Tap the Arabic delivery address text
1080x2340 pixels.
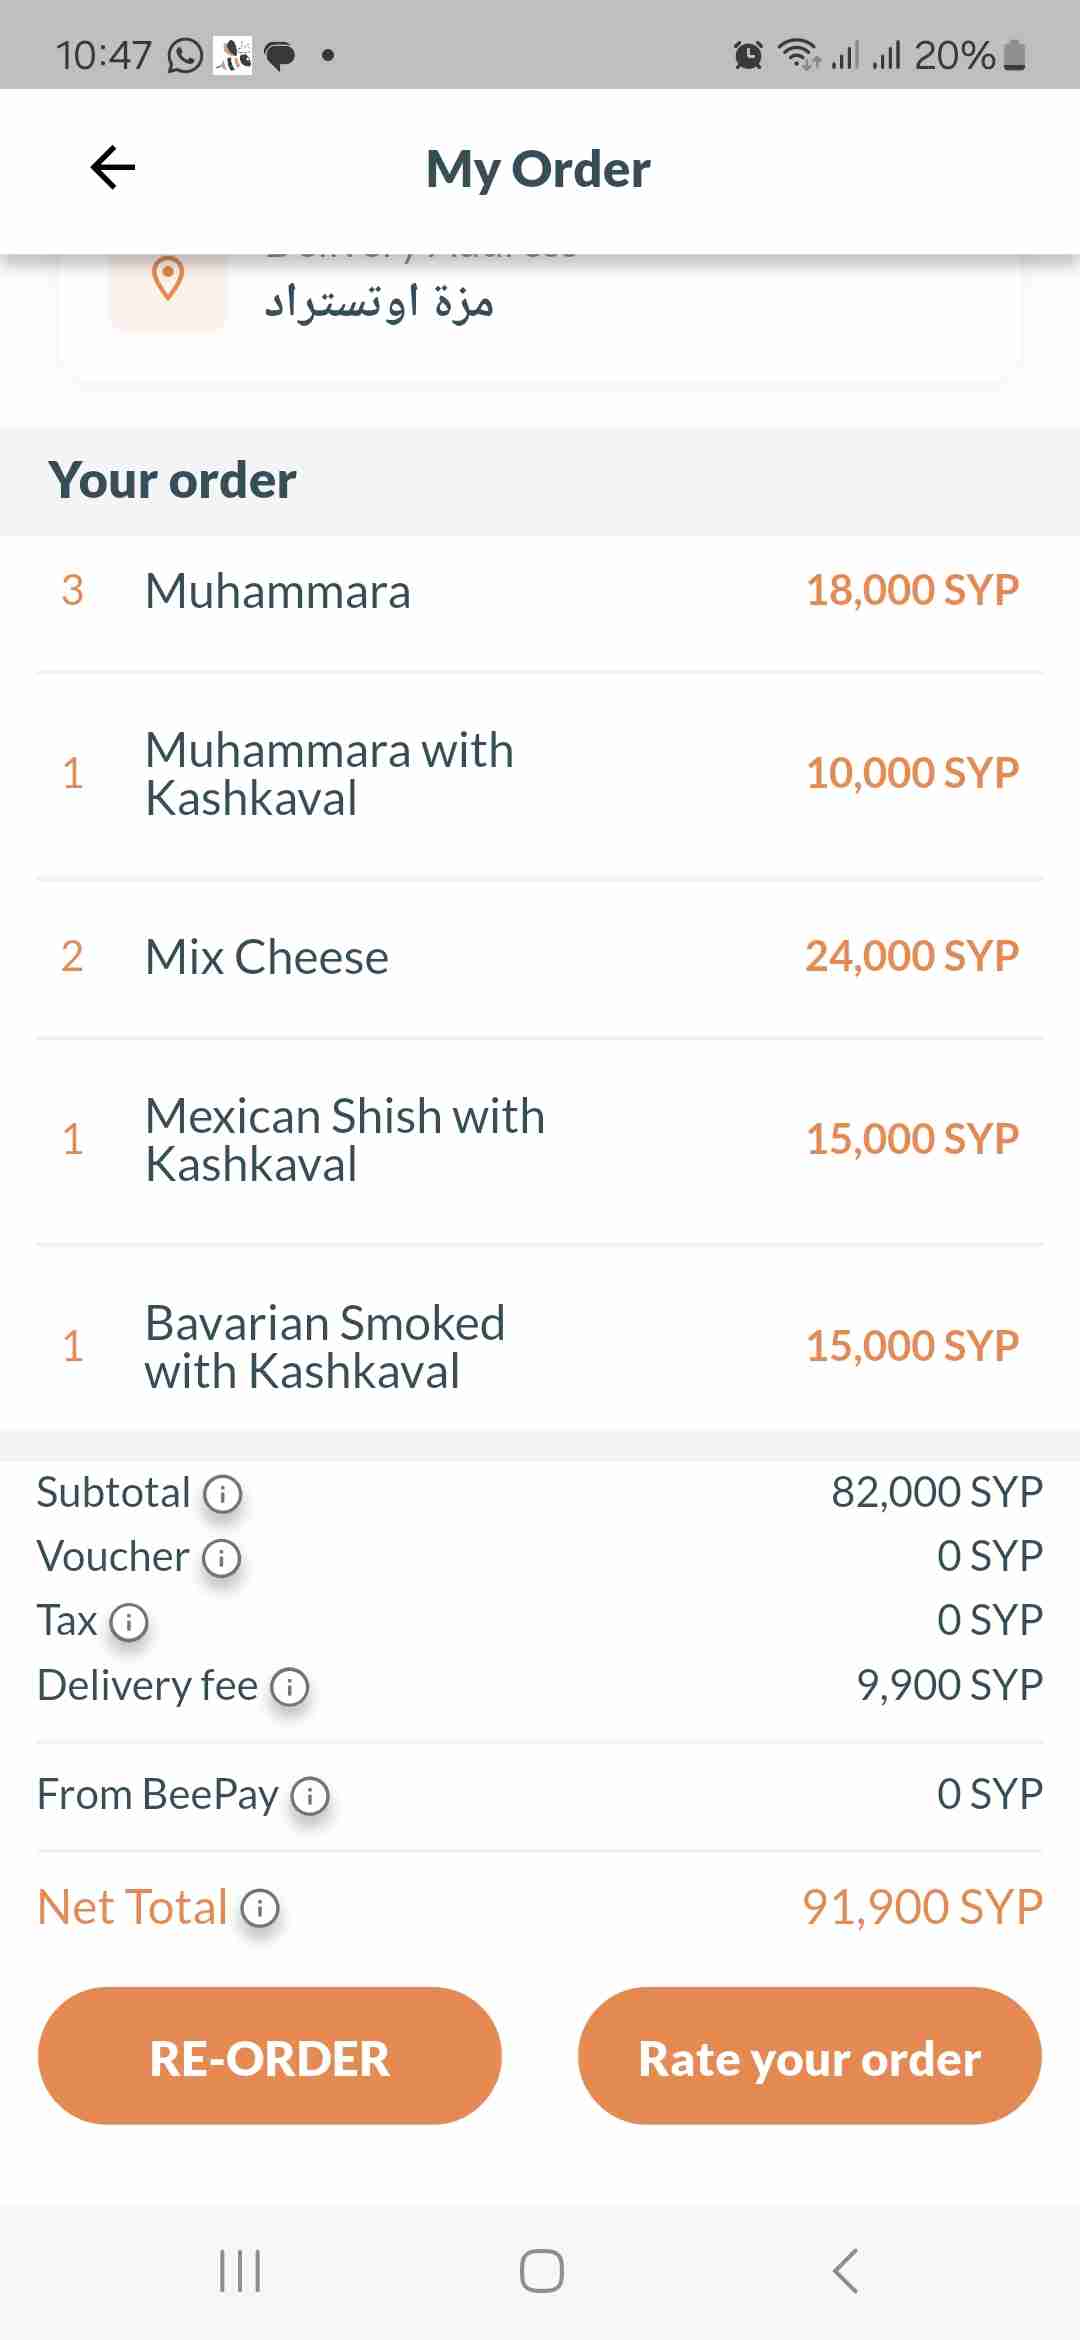(379, 302)
